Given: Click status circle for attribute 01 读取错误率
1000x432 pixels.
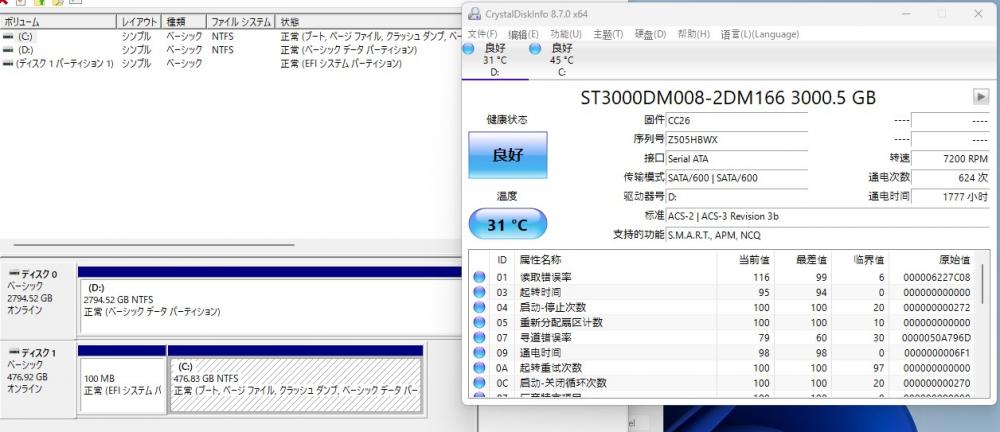Looking at the screenshot, I should [480, 277].
